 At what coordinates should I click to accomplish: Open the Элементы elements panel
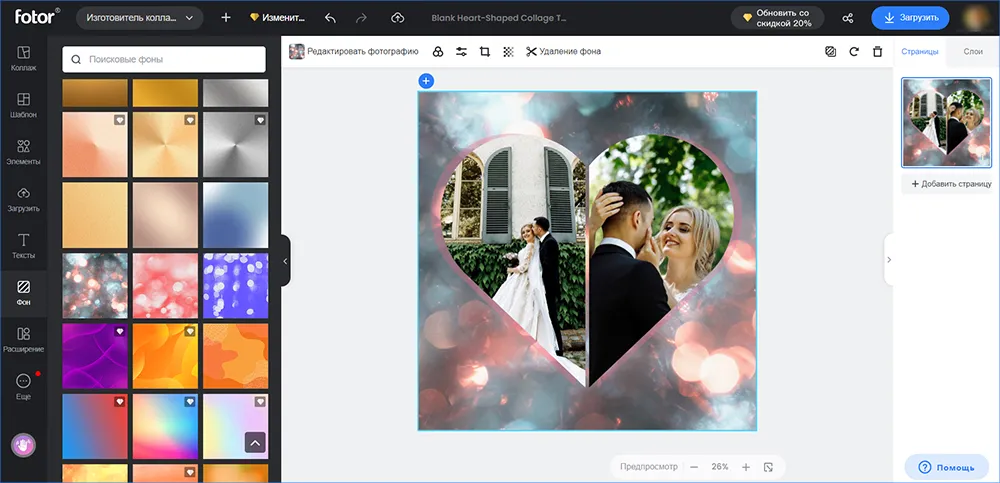(24, 152)
